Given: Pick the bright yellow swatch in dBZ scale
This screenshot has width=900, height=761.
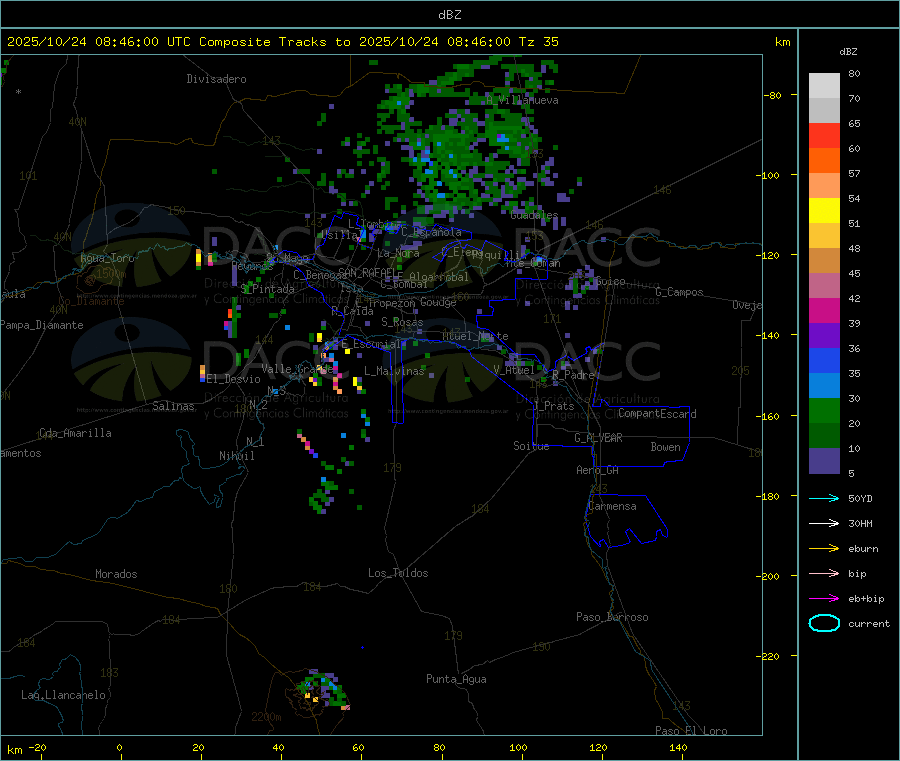Looking at the screenshot, I should (x=824, y=211).
